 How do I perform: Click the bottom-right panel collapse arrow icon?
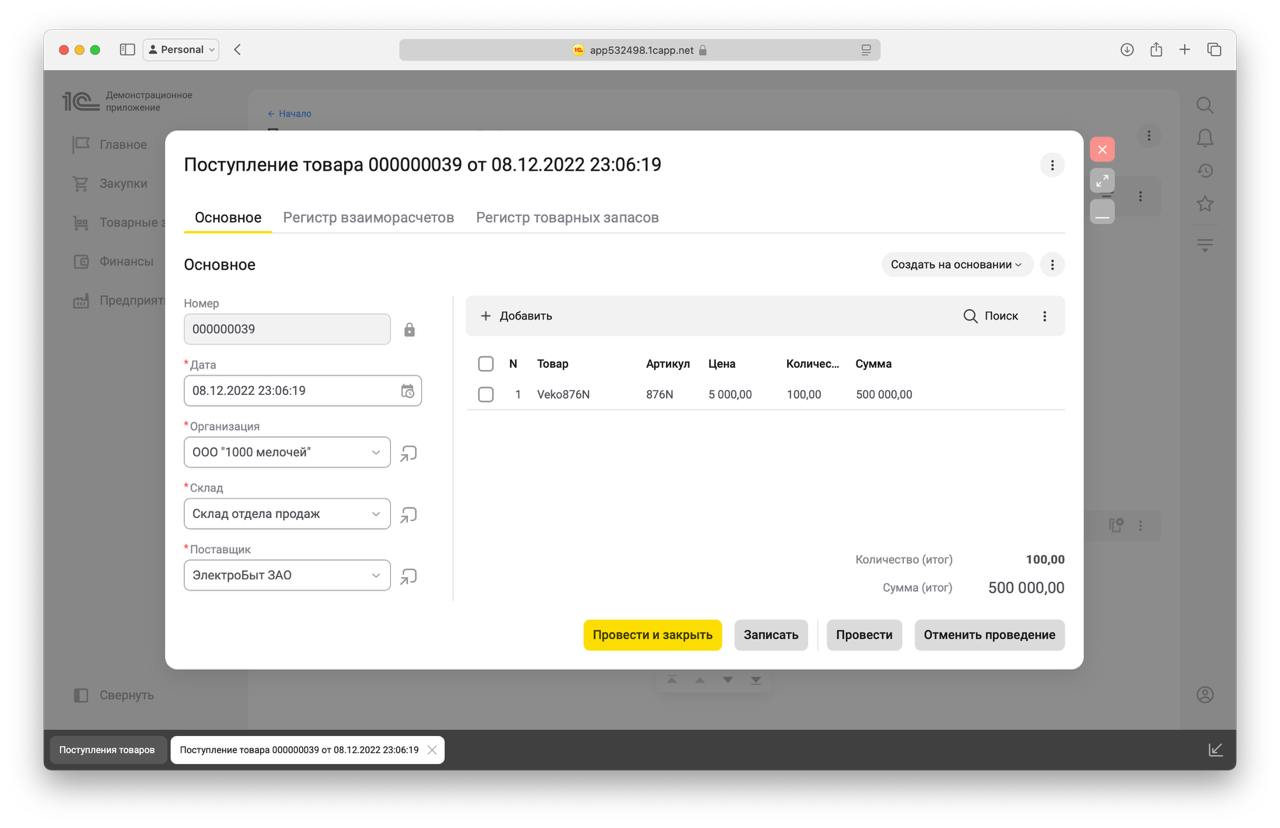point(1215,750)
